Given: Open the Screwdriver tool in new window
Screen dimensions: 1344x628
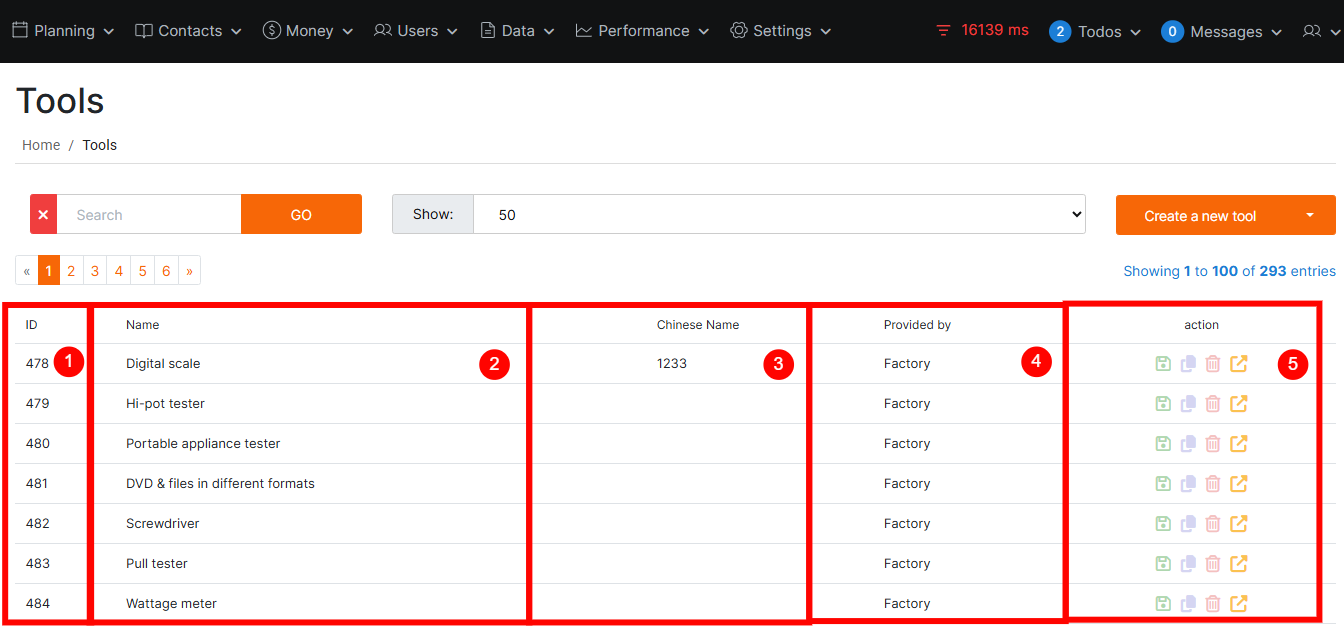Looking at the screenshot, I should [1239, 524].
